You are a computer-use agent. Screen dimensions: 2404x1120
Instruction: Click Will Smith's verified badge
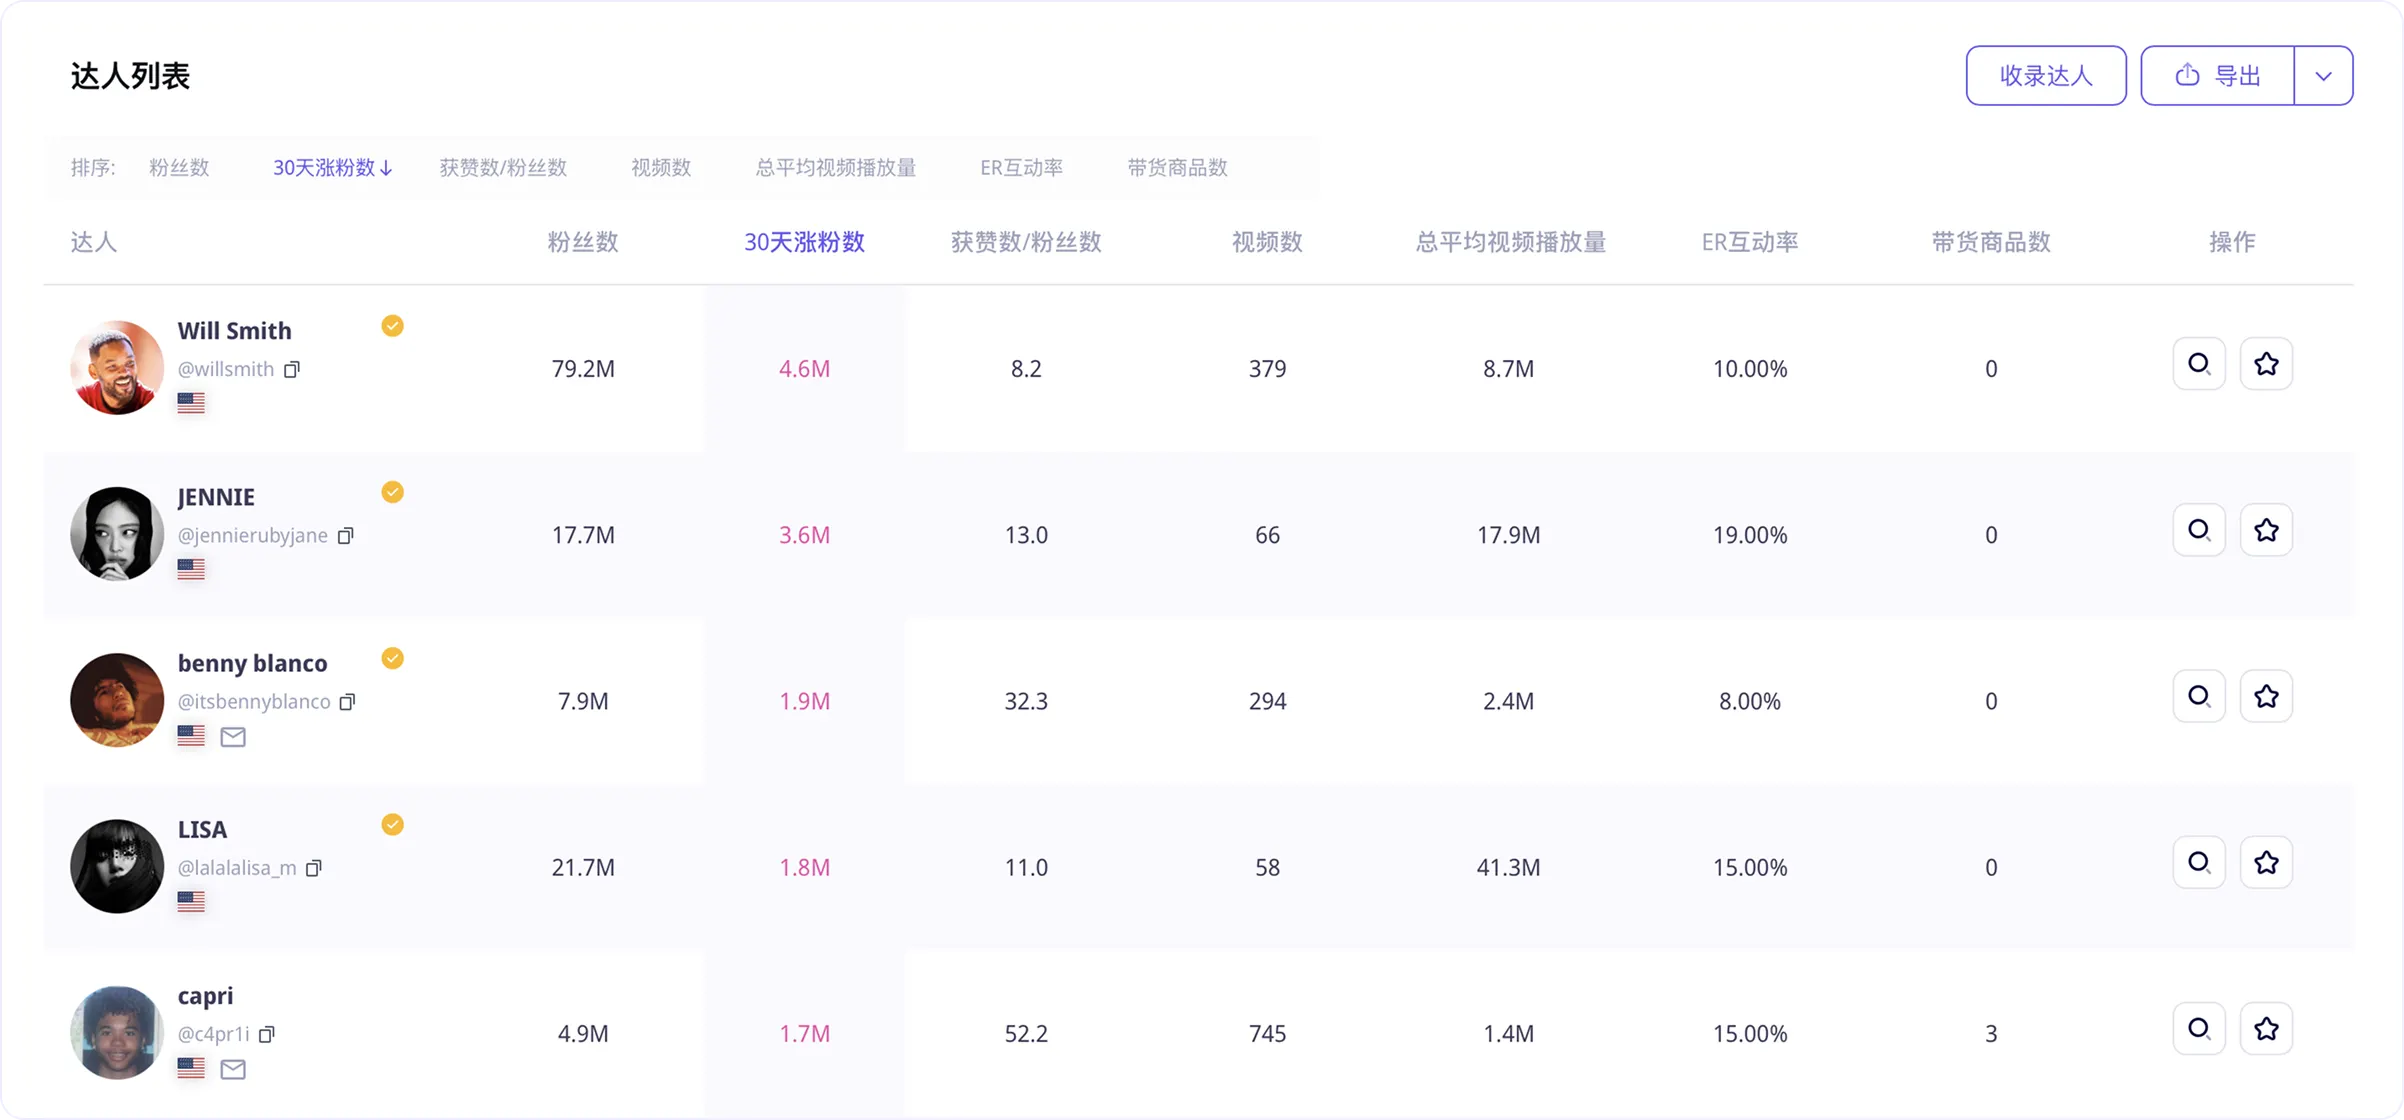392,326
